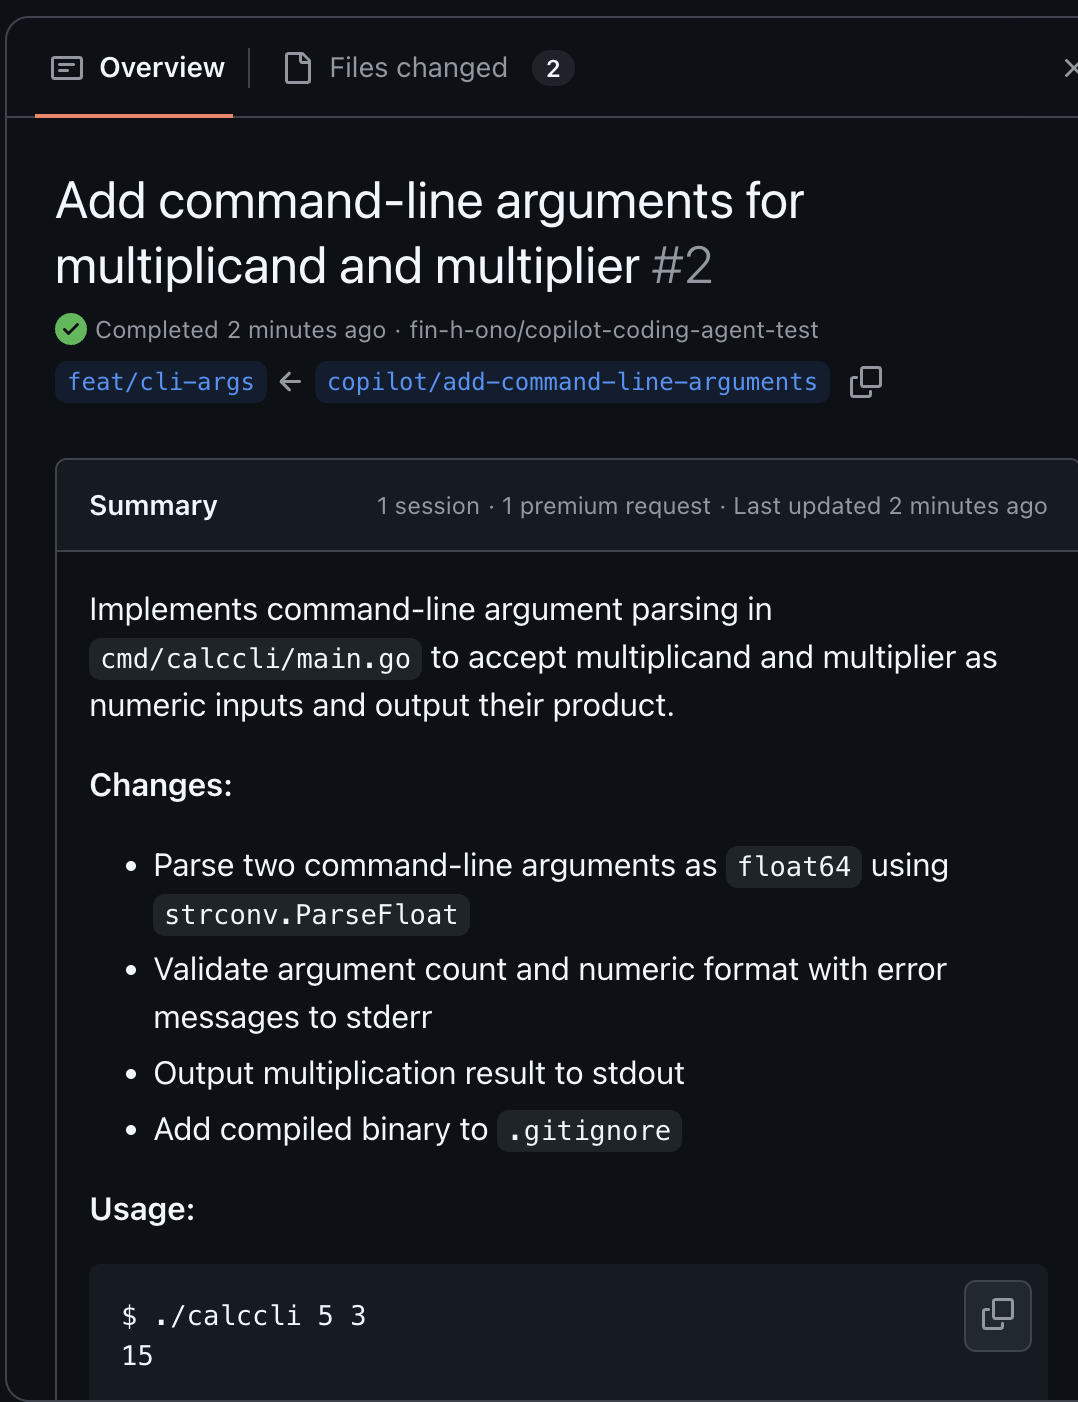This screenshot has width=1078, height=1402.
Task: Copy the usage code snippet
Action: click(x=997, y=1315)
